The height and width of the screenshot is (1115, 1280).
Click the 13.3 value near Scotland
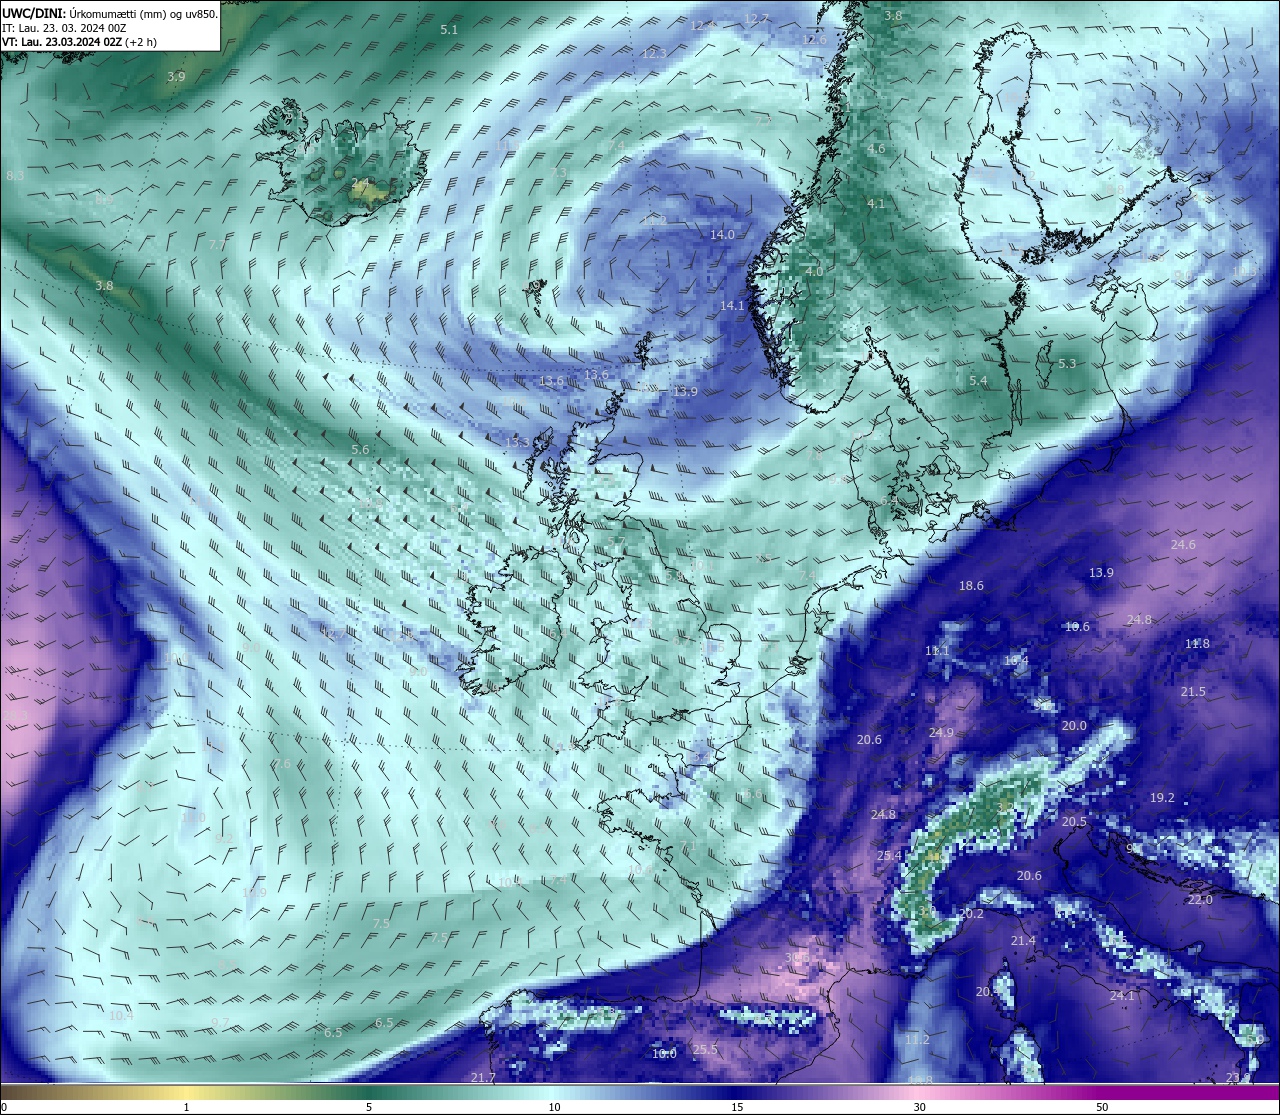(x=517, y=441)
